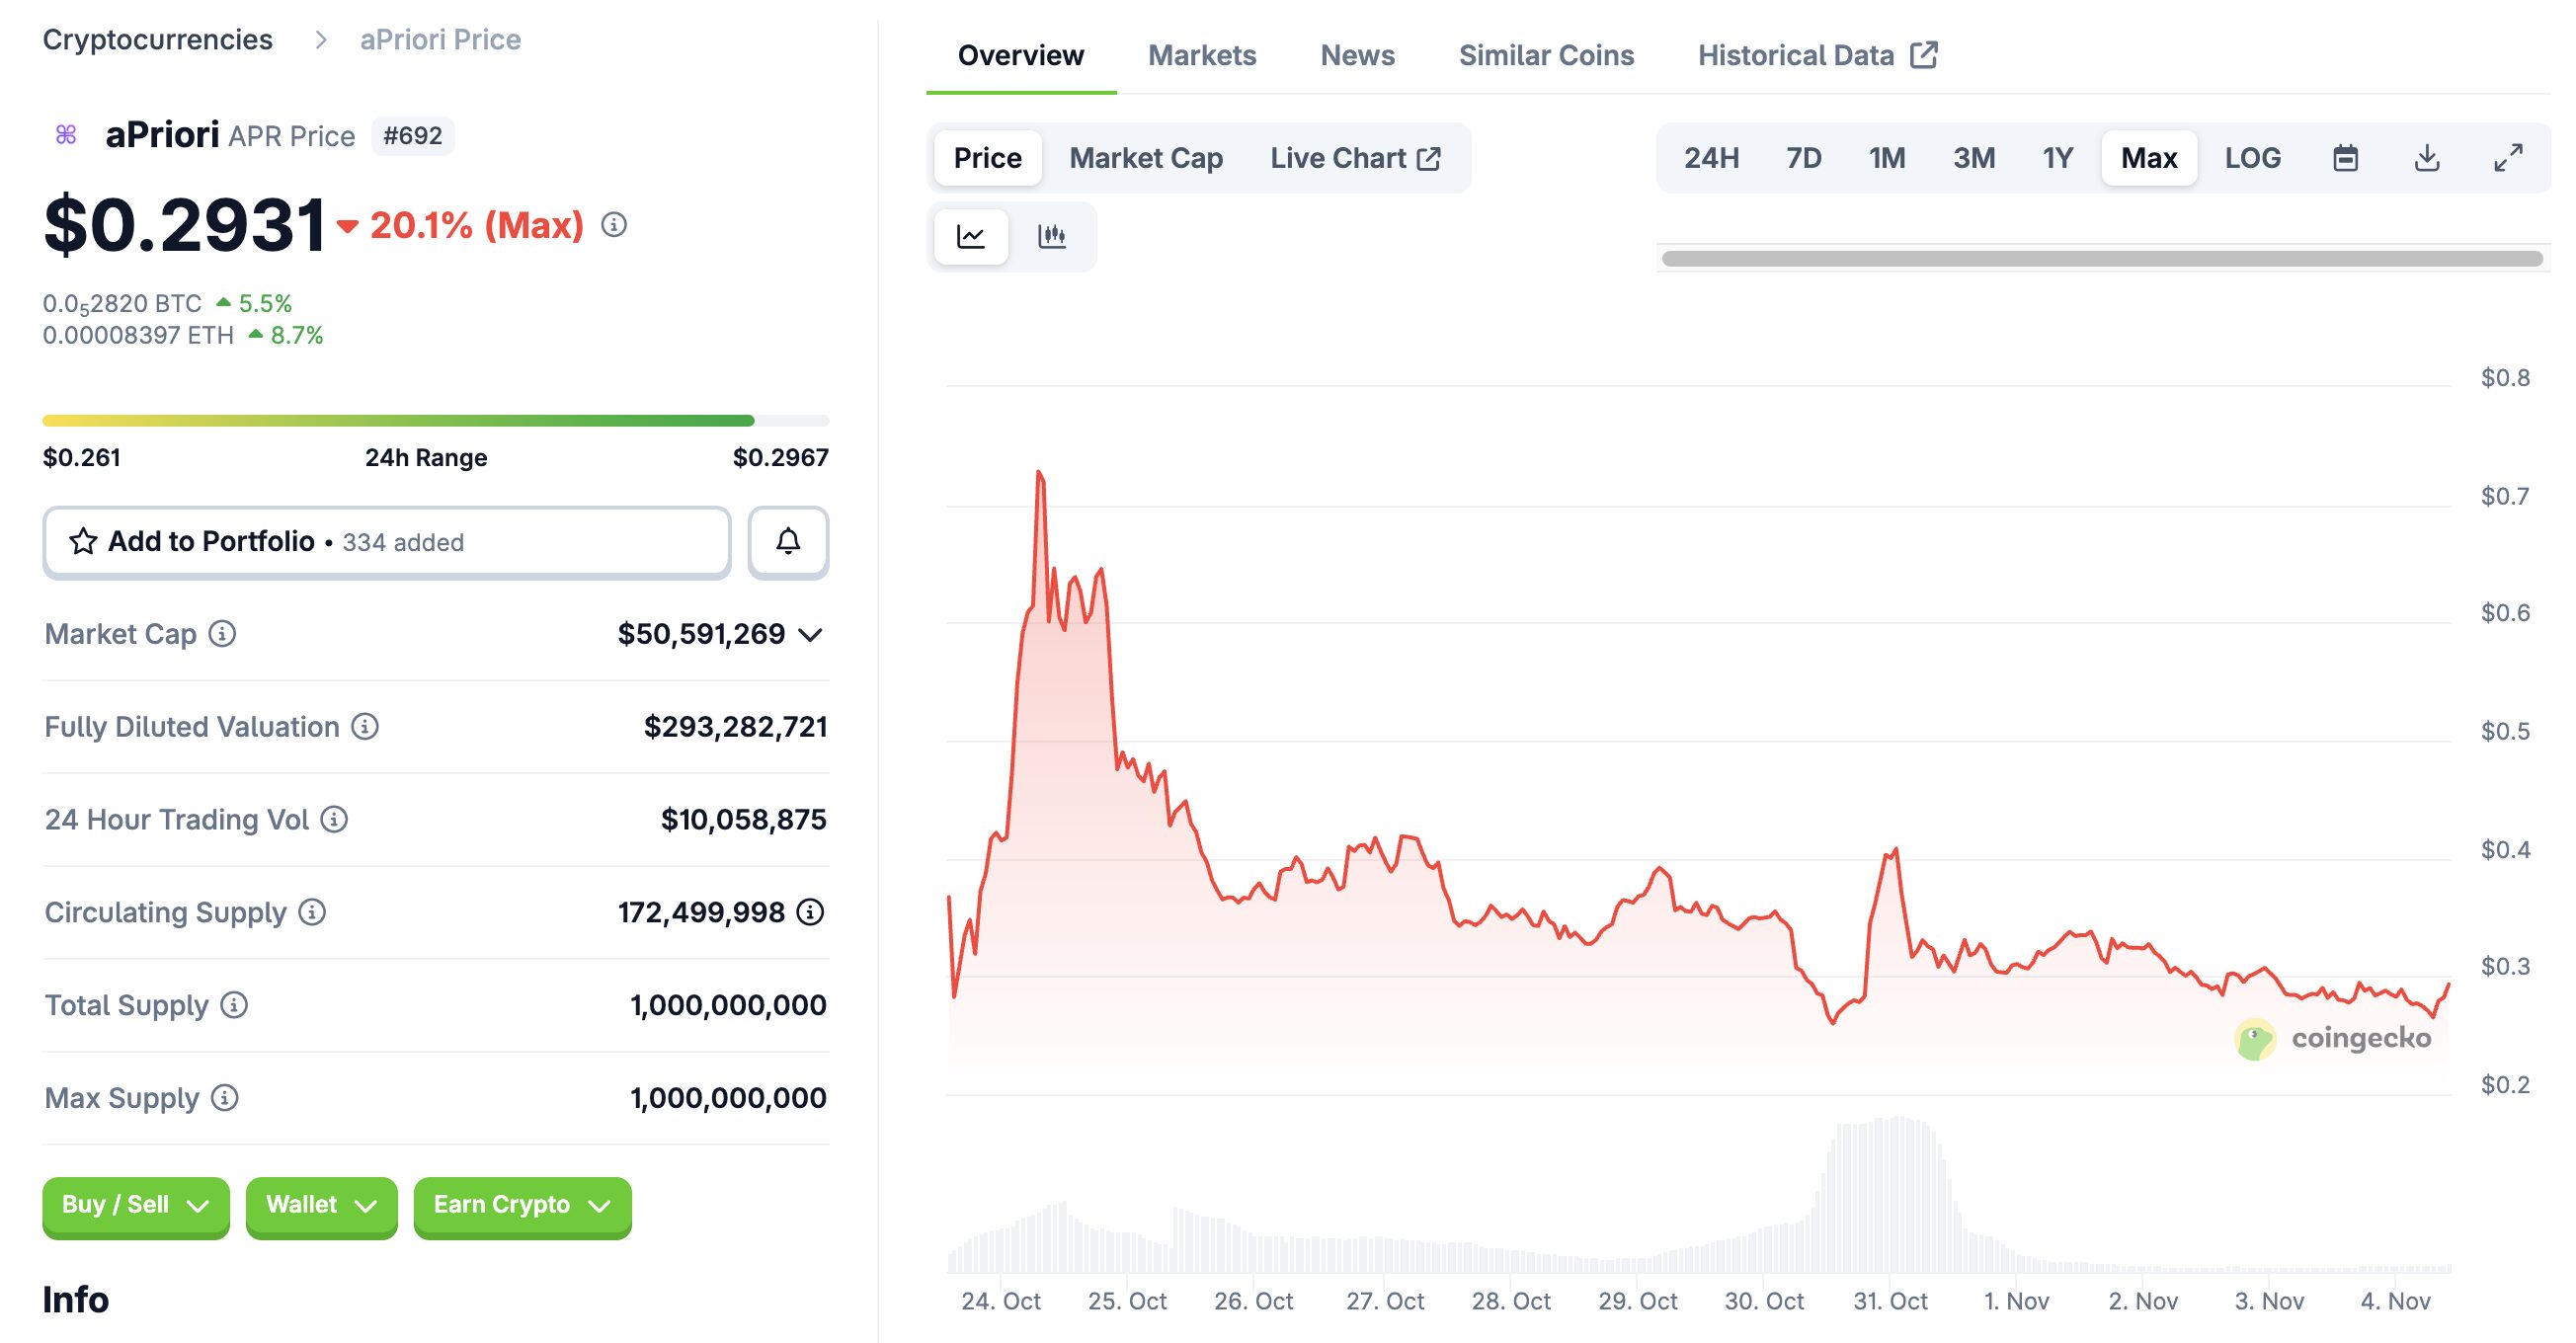This screenshot has width=2576, height=1343.
Task: Open the Live Chart external link
Action: 1354,158
